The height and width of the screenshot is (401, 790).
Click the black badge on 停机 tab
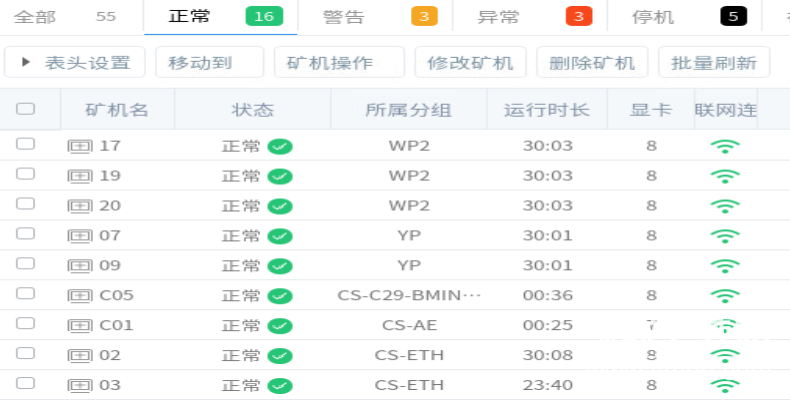click(x=734, y=17)
